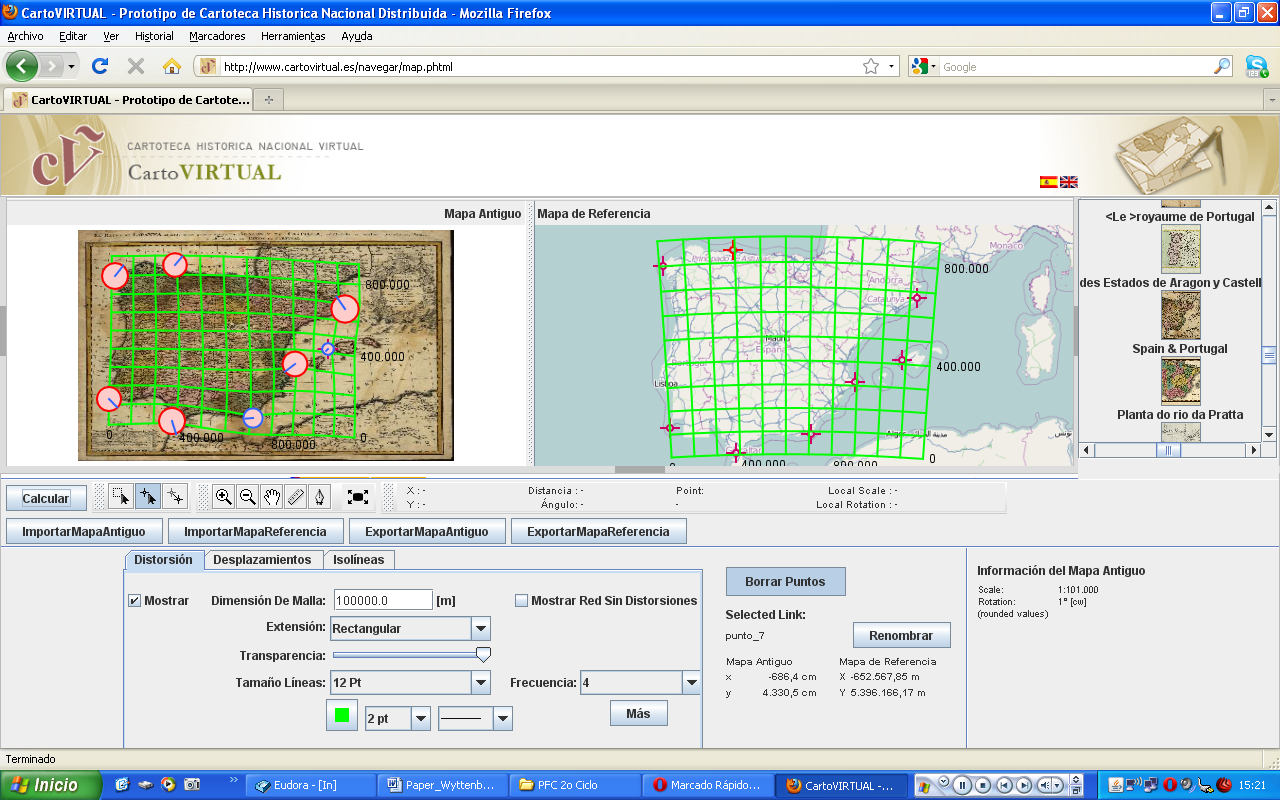Click the taskbar player volume speaker icon
The height and width of the screenshot is (800, 1280).
1045,785
